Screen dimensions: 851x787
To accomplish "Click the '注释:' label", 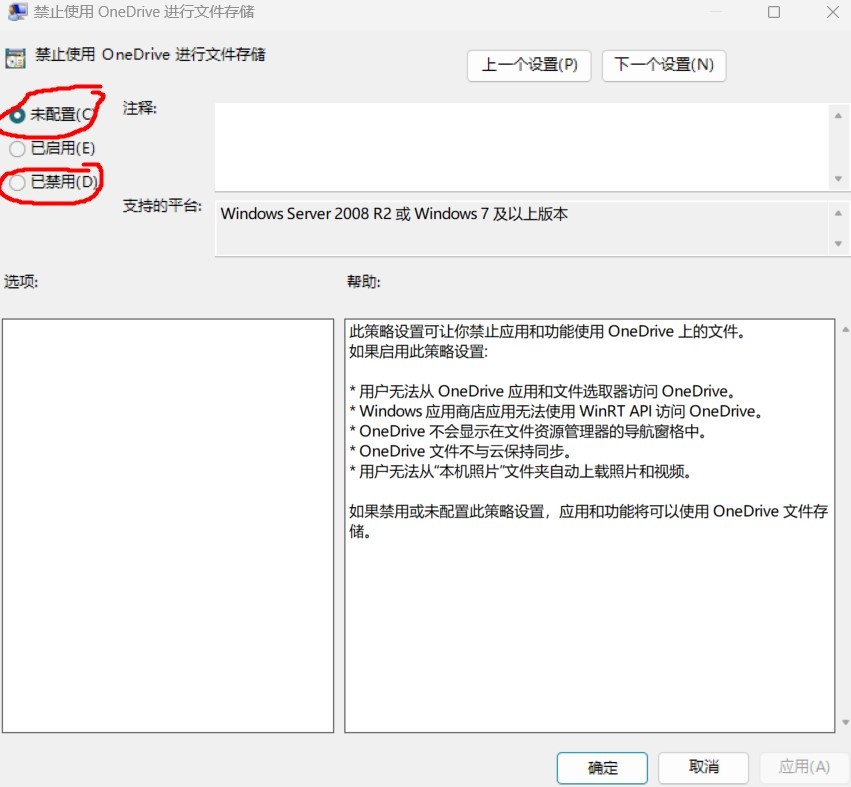I will point(139,109).
